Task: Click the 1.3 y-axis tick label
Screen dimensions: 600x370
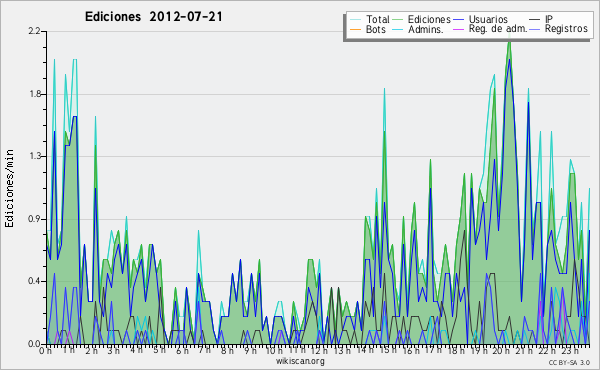Action: coord(35,156)
